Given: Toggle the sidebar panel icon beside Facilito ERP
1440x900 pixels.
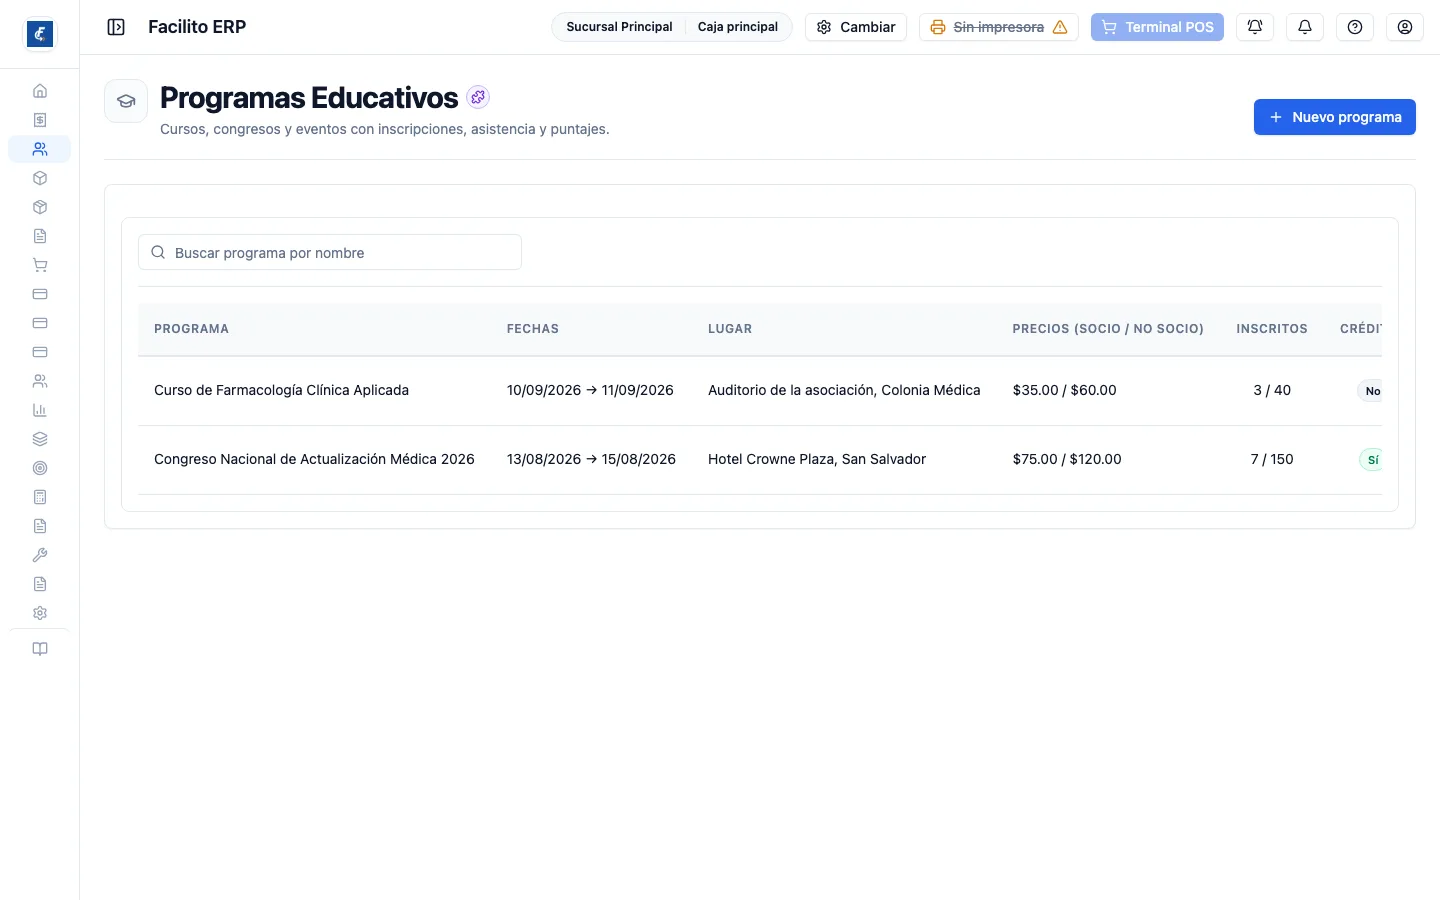Looking at the screenshot, I should click(x=116, y=27).
